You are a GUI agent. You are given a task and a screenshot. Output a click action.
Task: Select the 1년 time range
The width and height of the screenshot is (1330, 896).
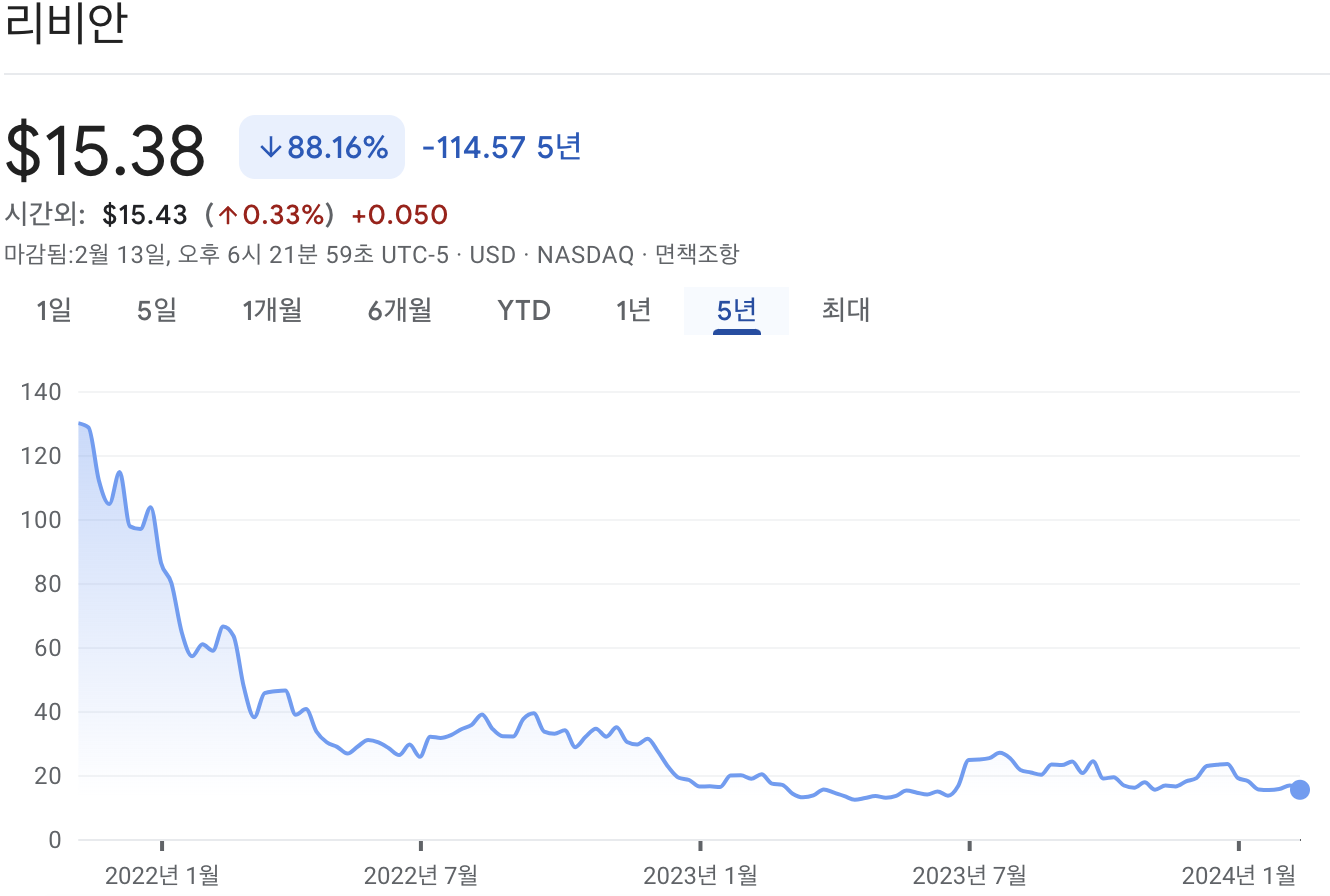pyautogui.click(x=634, y=311)
